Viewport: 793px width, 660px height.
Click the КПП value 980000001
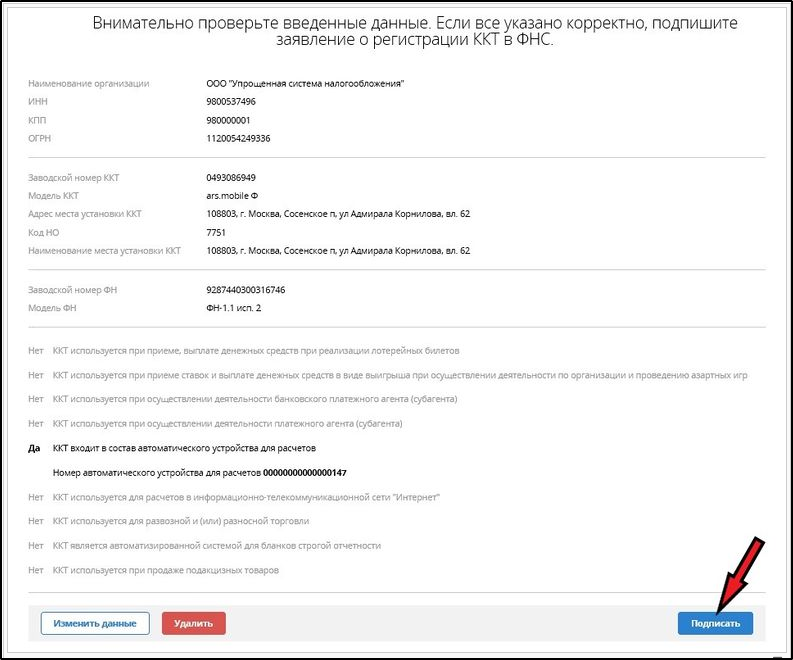click(229, 120)
